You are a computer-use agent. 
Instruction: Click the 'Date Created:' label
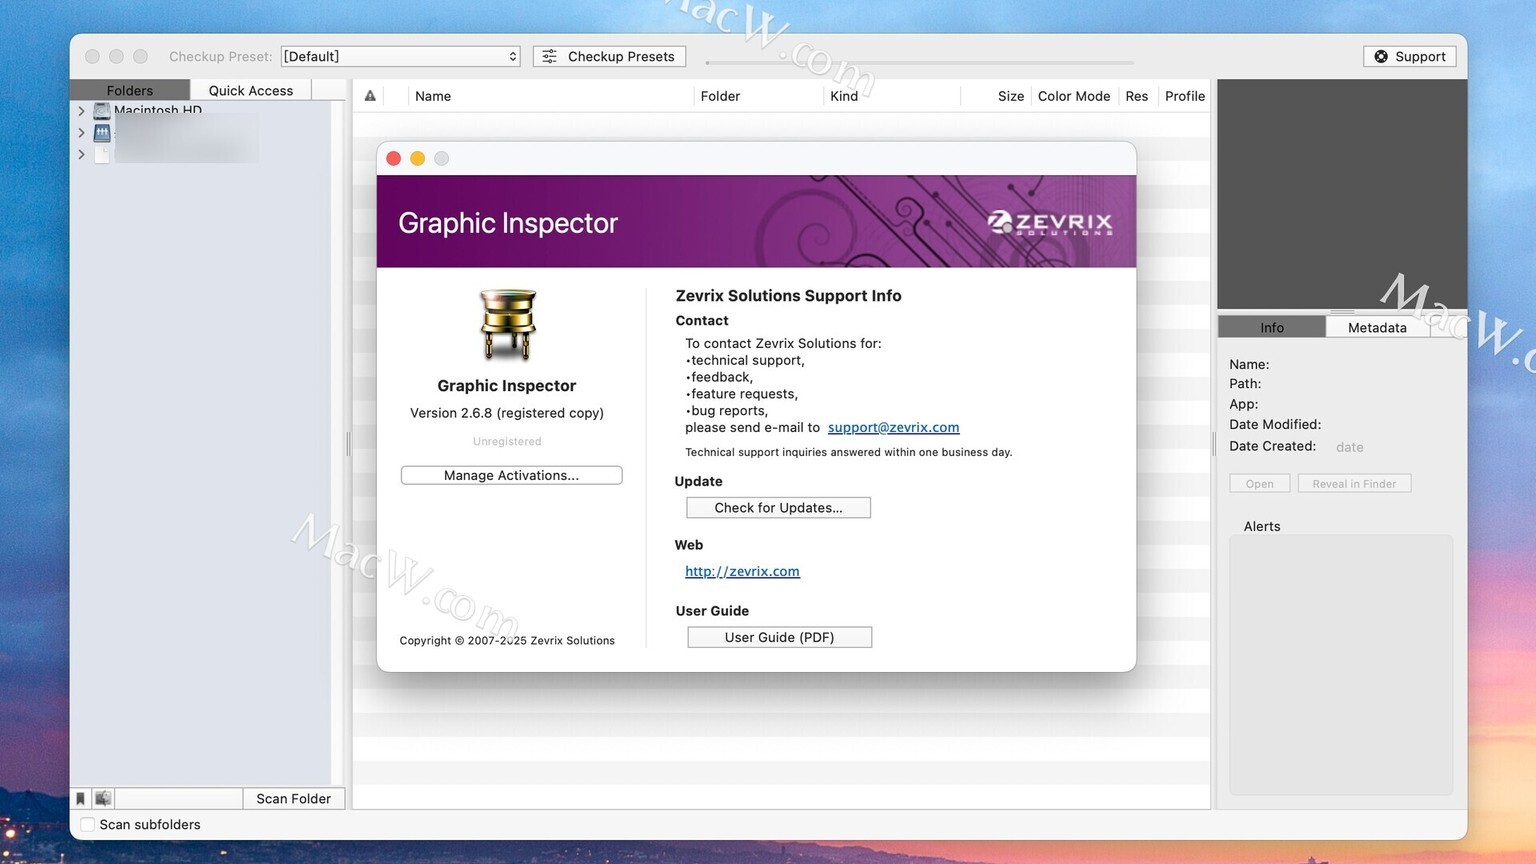tap(1272, 446)
